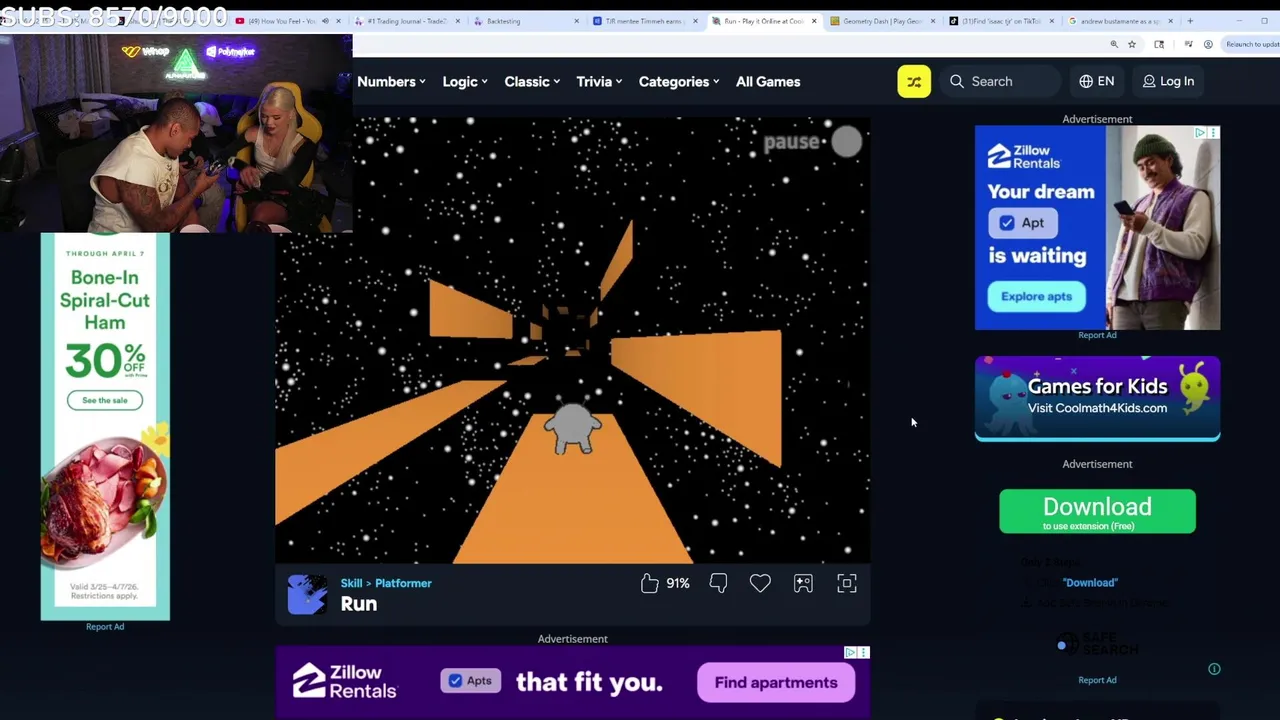Click the pause circle in the game

tap(846, 142)
